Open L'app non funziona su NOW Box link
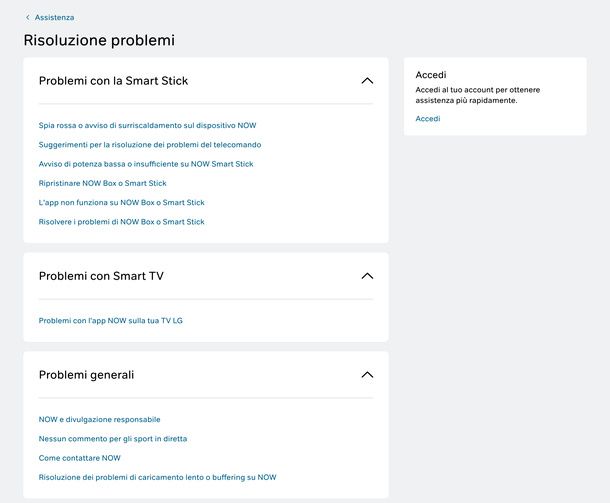Screen dimensions: 610x503 (x=121, y=202)
